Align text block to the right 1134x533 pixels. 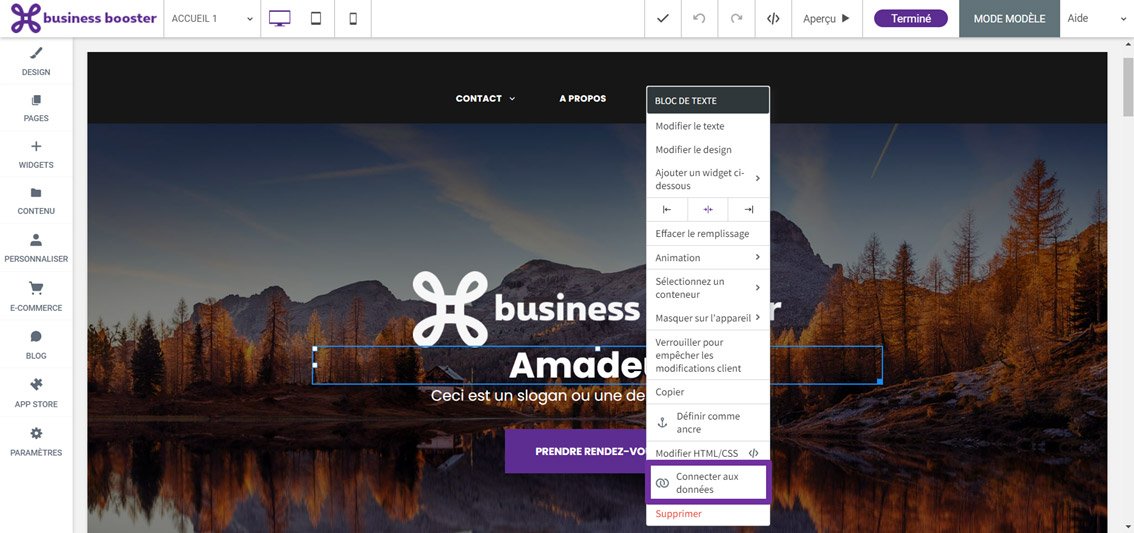748,209
